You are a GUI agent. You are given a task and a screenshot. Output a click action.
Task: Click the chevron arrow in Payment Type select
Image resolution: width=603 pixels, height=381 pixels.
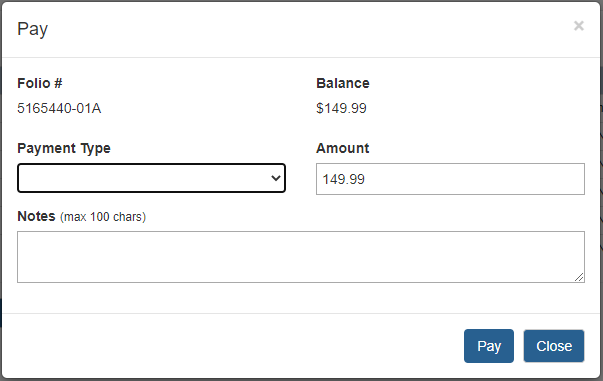275,178
